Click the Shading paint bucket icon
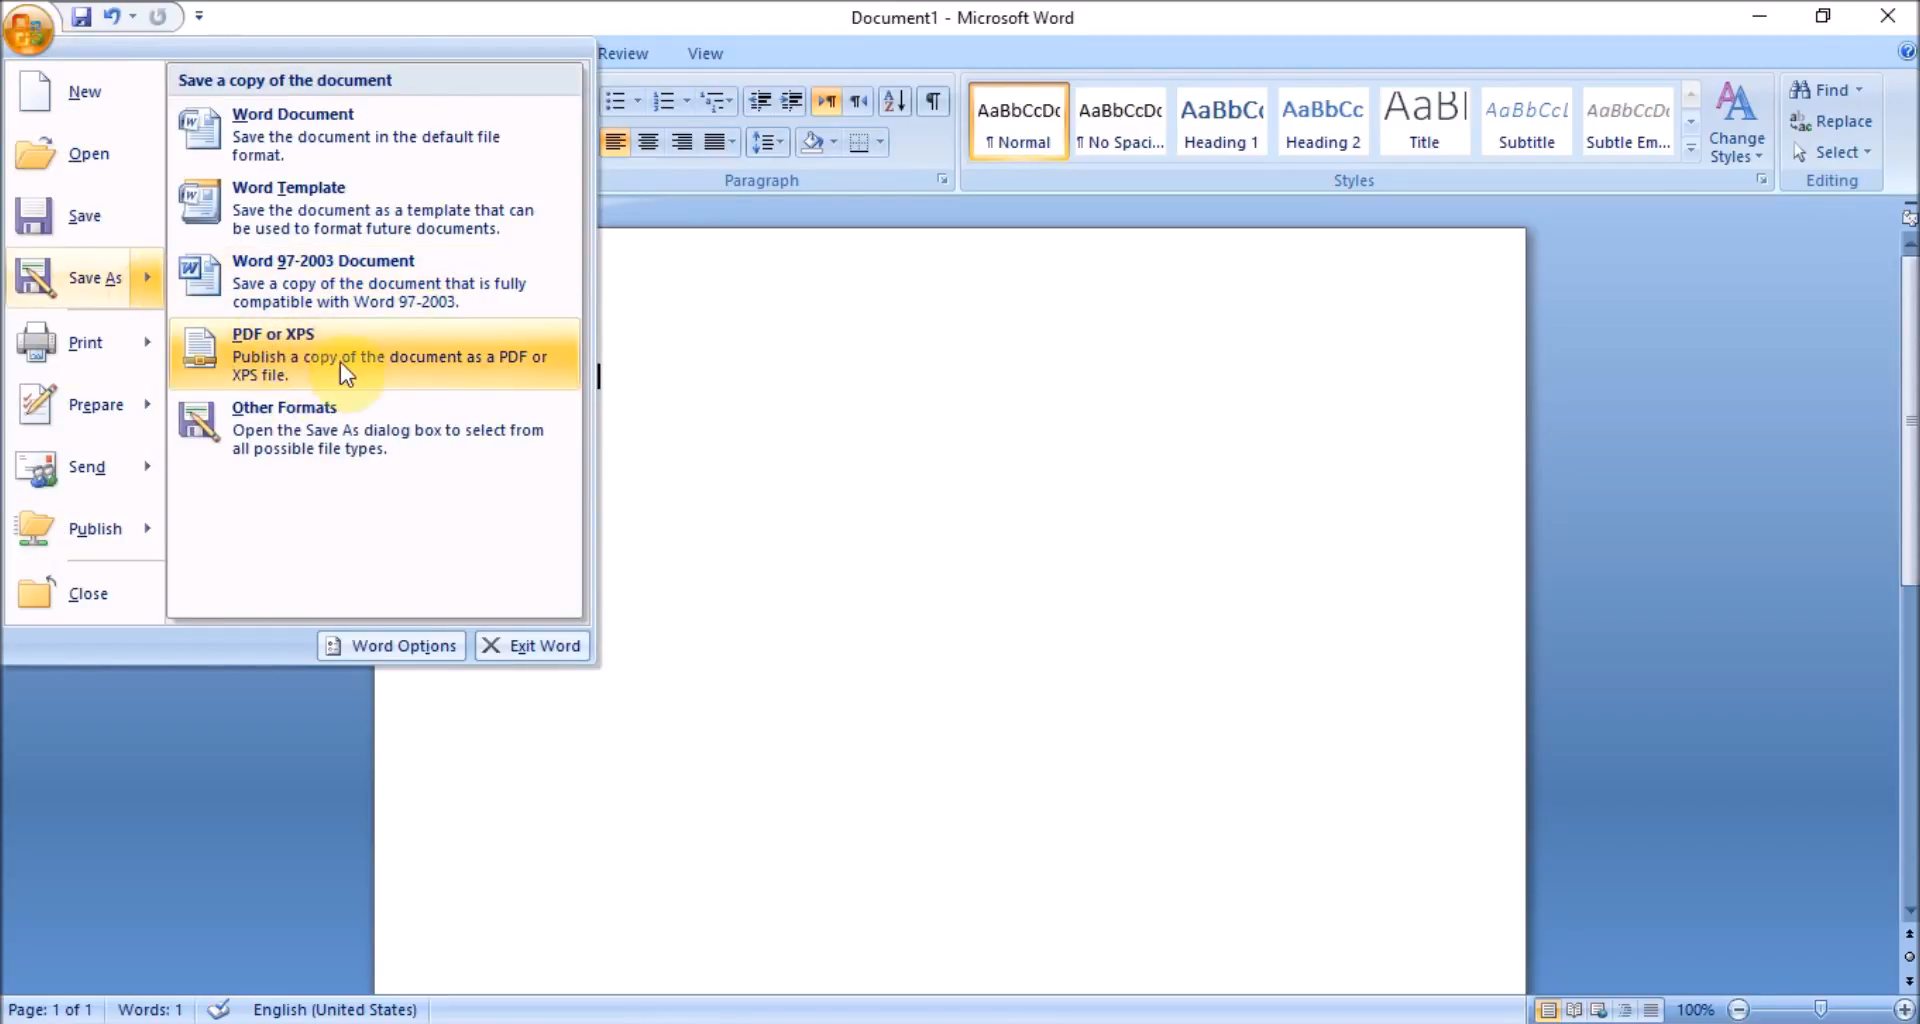Screen dimensions: 1920x1024 click(812, 142)
